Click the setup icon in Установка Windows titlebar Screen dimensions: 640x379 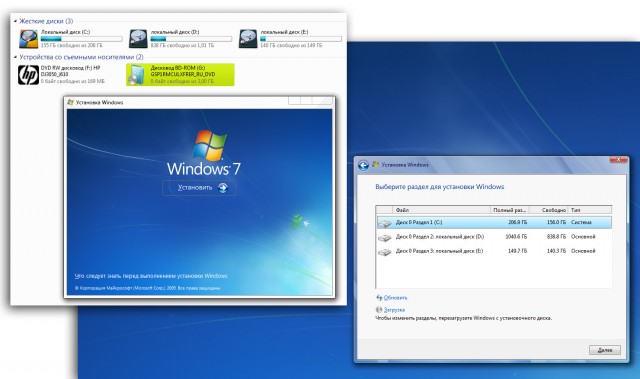click(x=71, y=102)
